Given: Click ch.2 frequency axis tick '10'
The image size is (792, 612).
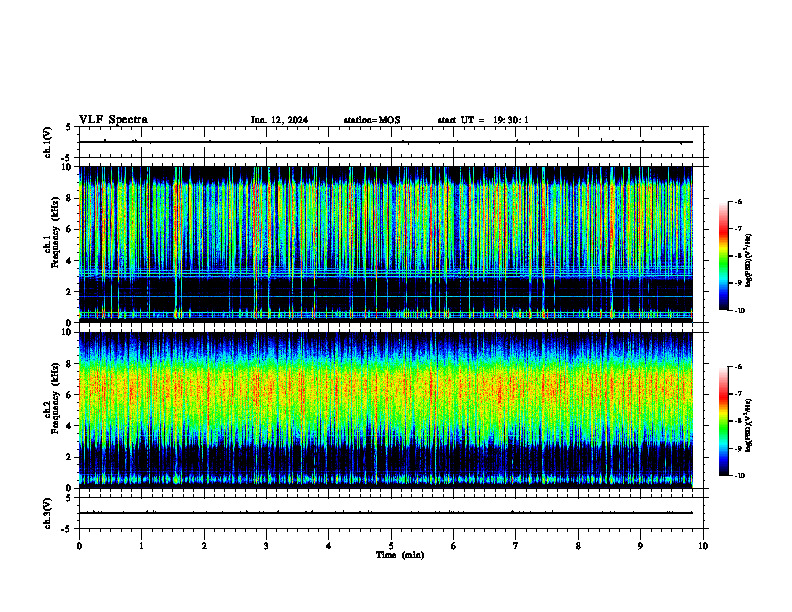Looking at the screenshot, I should point(67,332).
